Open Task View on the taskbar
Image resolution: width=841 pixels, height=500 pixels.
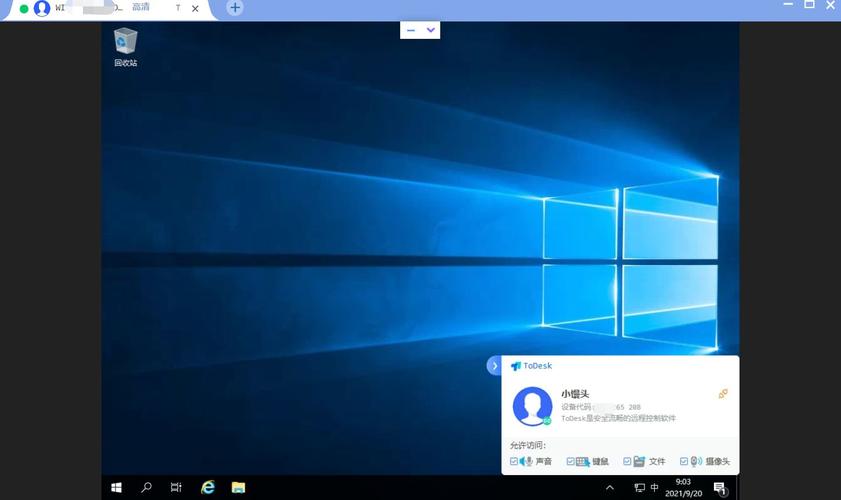click(176, 487)
